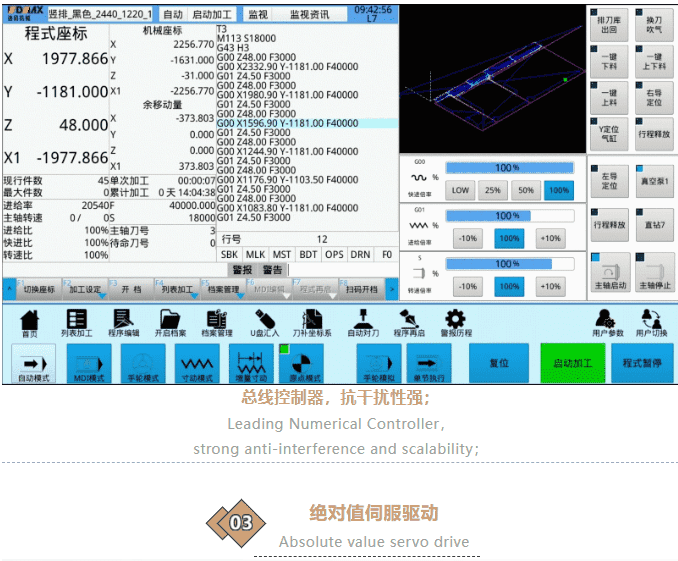
Task: Open 刀补坐标系 tool offset coordinates icon
Action: pos(312,323)
